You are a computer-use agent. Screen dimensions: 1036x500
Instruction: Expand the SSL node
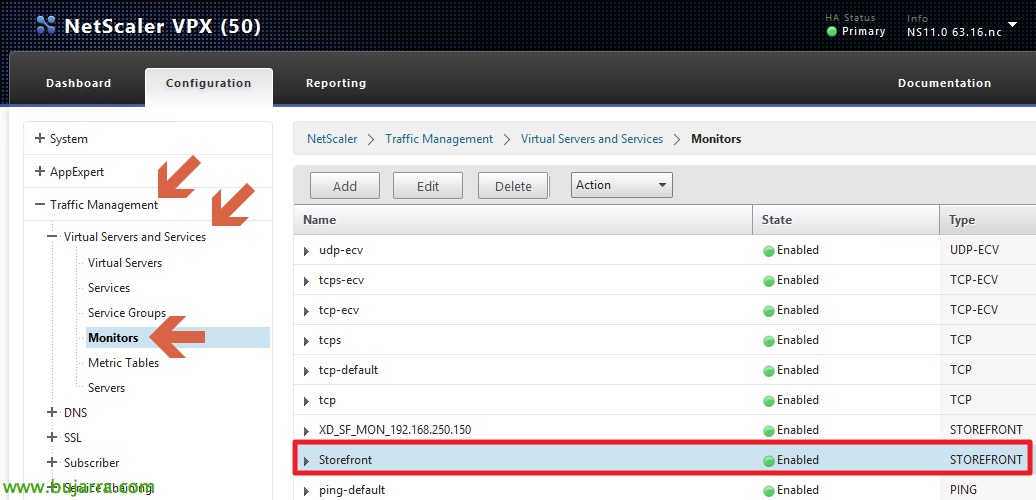[52, 437]
